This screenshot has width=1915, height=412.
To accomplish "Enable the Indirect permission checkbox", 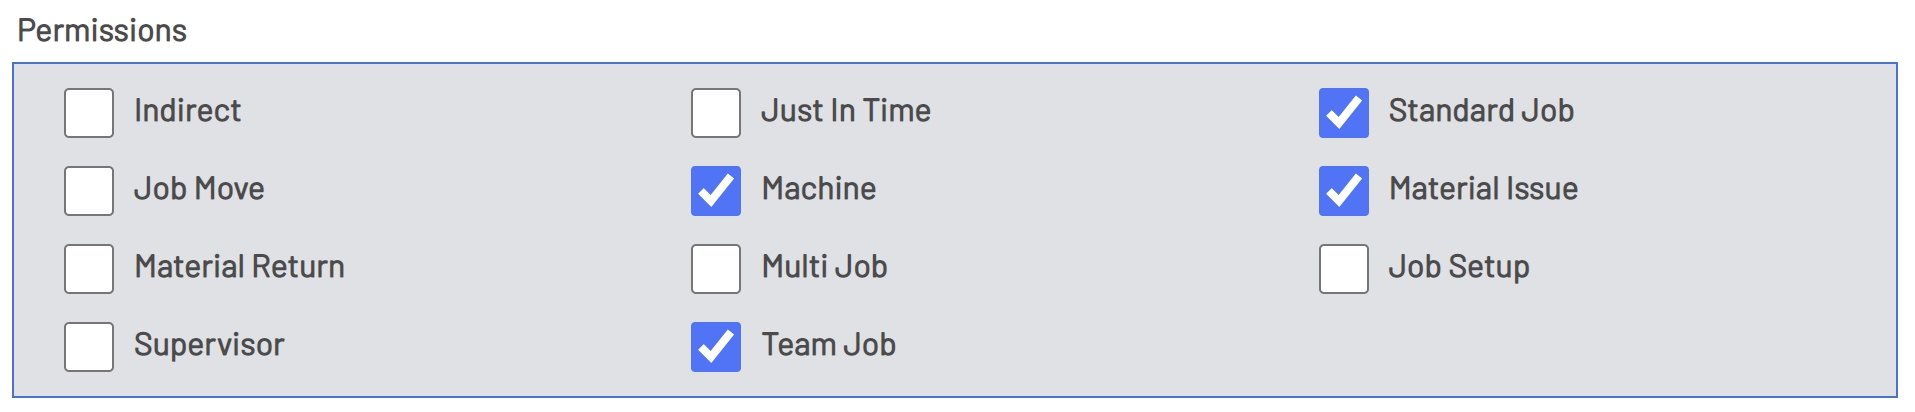I will click(89, 113).
